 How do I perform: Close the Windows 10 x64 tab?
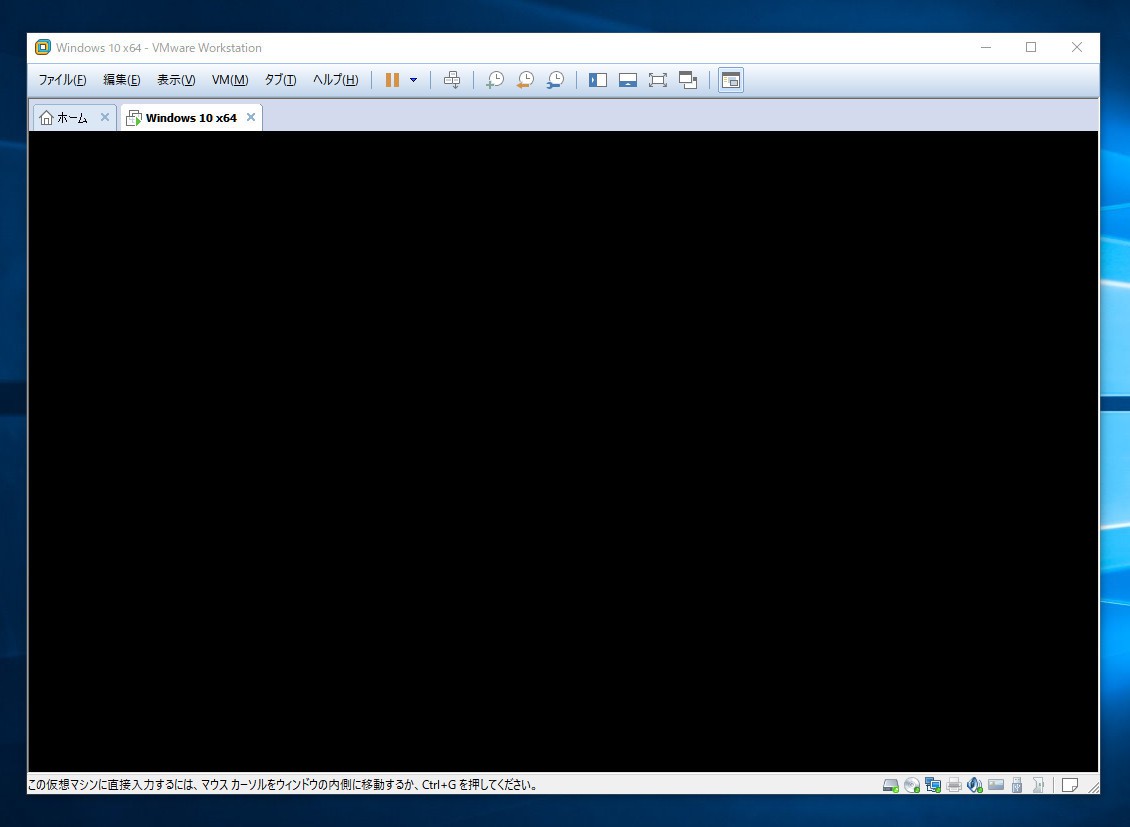(x=251, y=117)
